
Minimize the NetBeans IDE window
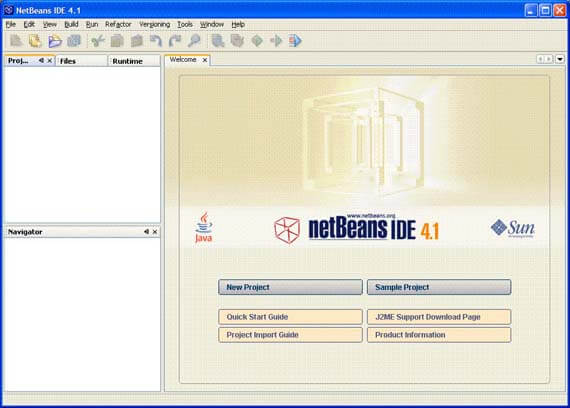click(x=531, y=10)
